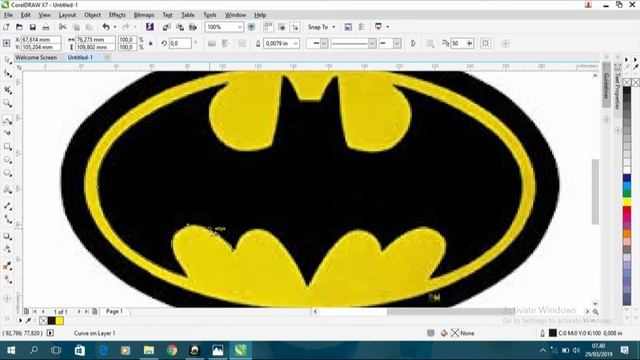Go to next page arrow in page navigator
This screenshot has width=640, height=360.
79,311
